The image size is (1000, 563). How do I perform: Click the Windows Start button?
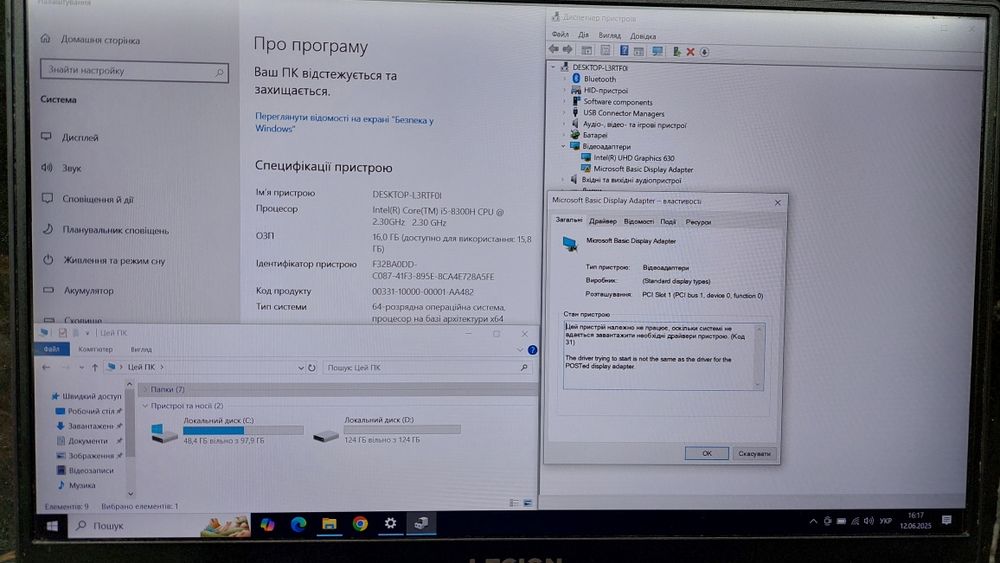pyautogui.click(x=52, y=526)
